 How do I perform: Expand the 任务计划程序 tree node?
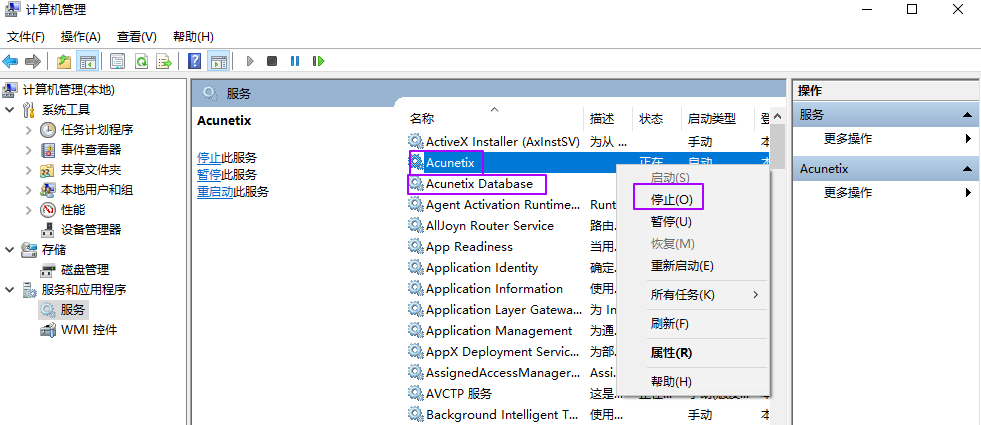pyautogui.click(x=29, y=130)
